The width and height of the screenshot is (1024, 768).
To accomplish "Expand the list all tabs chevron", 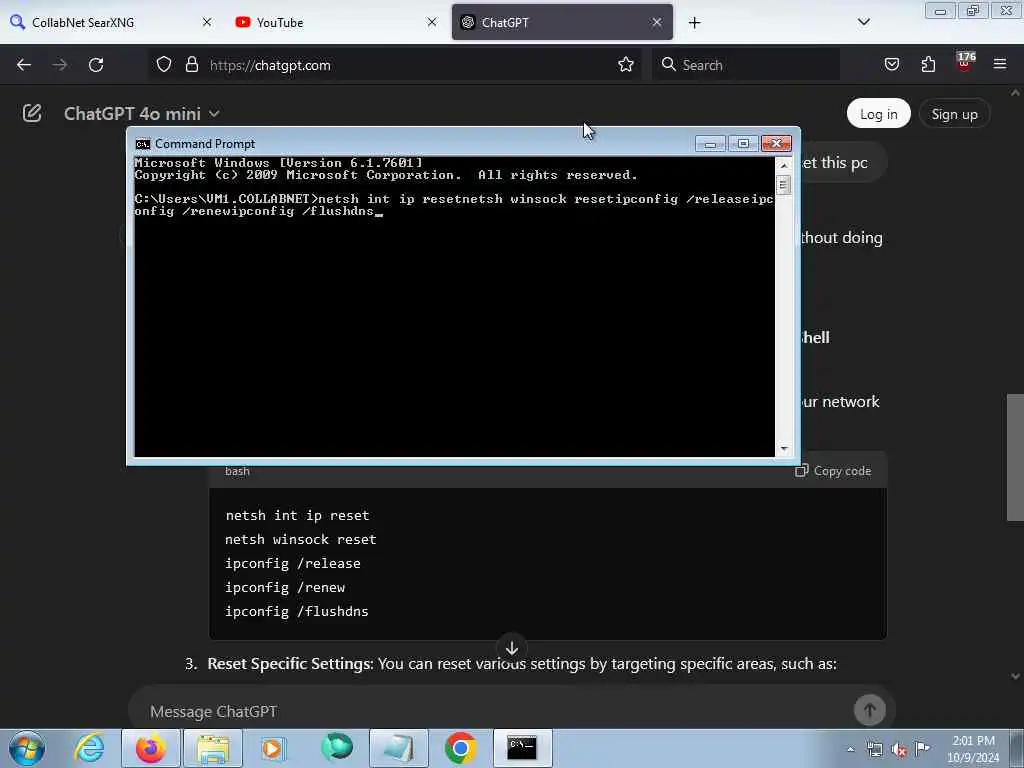I will point(863,22).
